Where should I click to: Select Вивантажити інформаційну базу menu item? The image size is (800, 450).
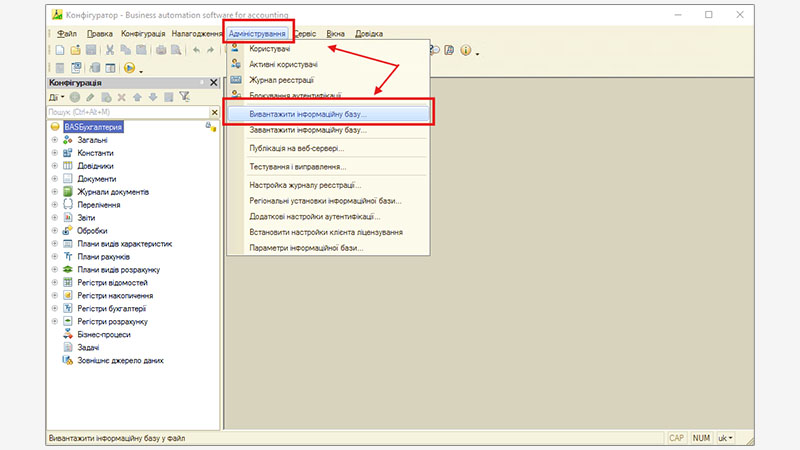(x=308, y=114)
